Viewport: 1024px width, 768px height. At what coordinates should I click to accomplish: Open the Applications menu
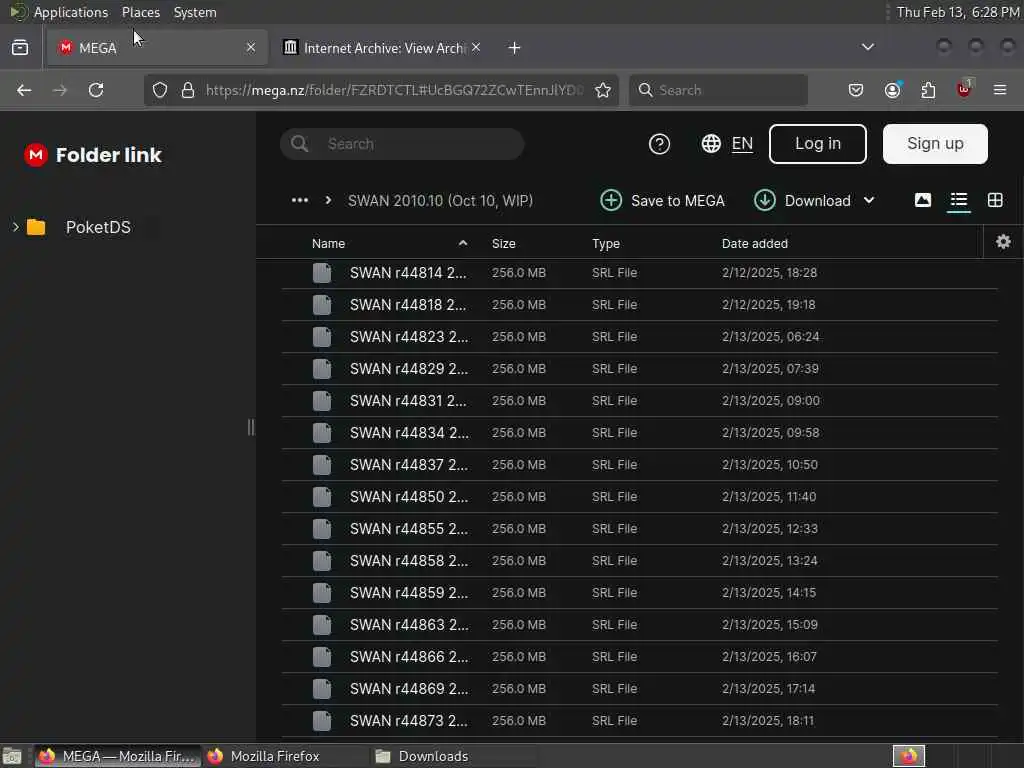click(71, 12)
